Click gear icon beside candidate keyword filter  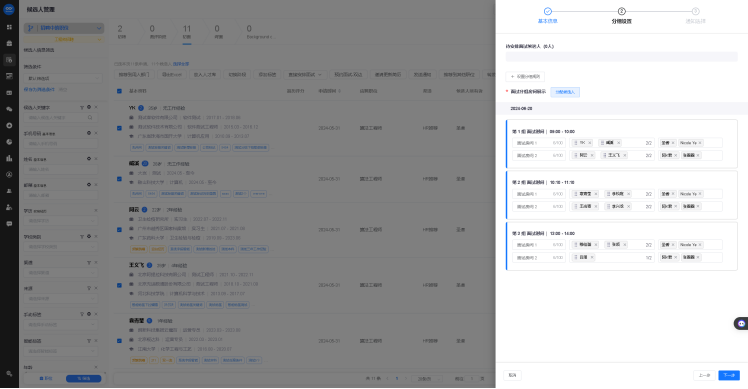(x=89, y=107)
